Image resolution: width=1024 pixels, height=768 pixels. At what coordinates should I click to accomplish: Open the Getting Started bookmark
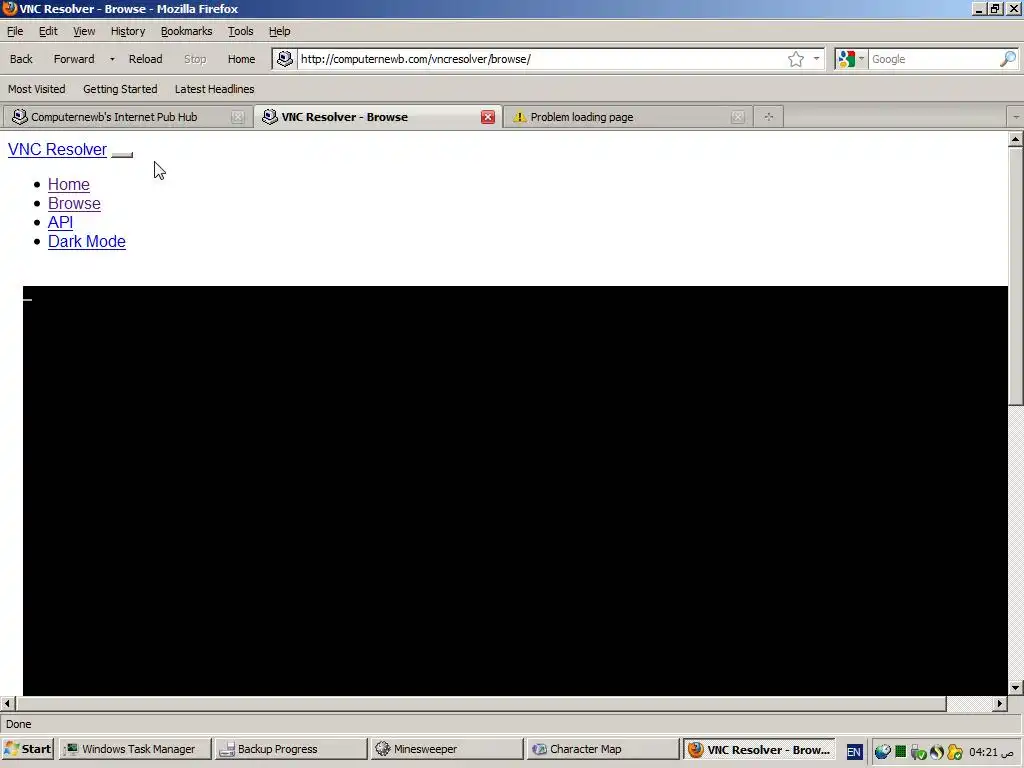[120, 89]
